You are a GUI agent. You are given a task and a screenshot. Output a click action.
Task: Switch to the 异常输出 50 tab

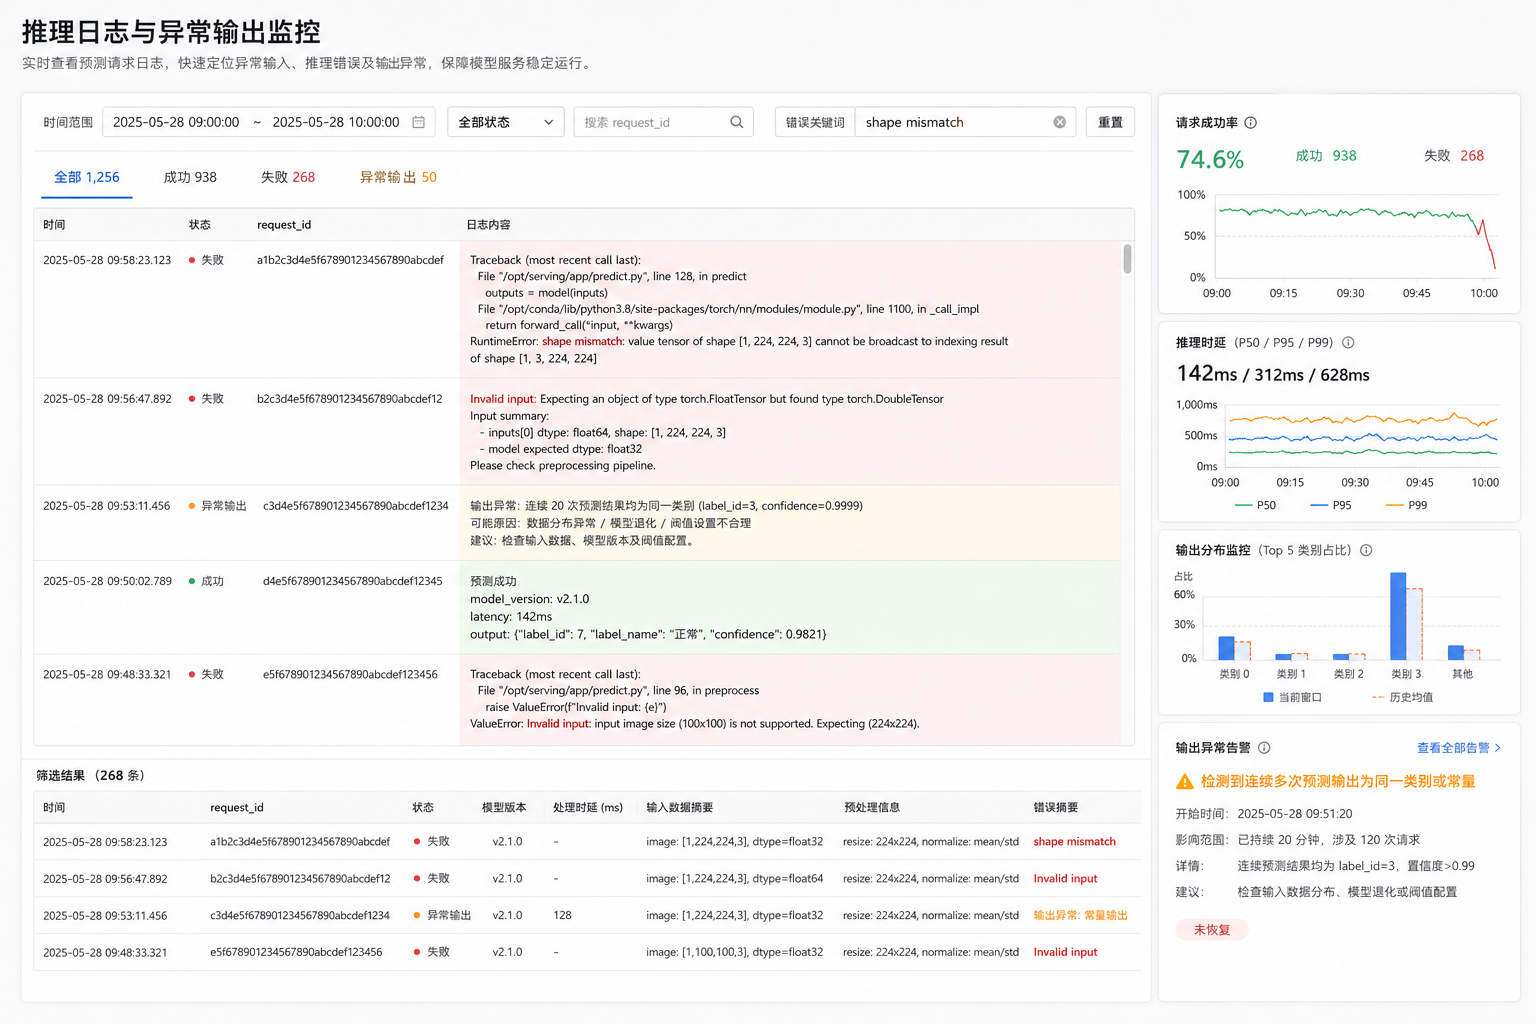398,177
